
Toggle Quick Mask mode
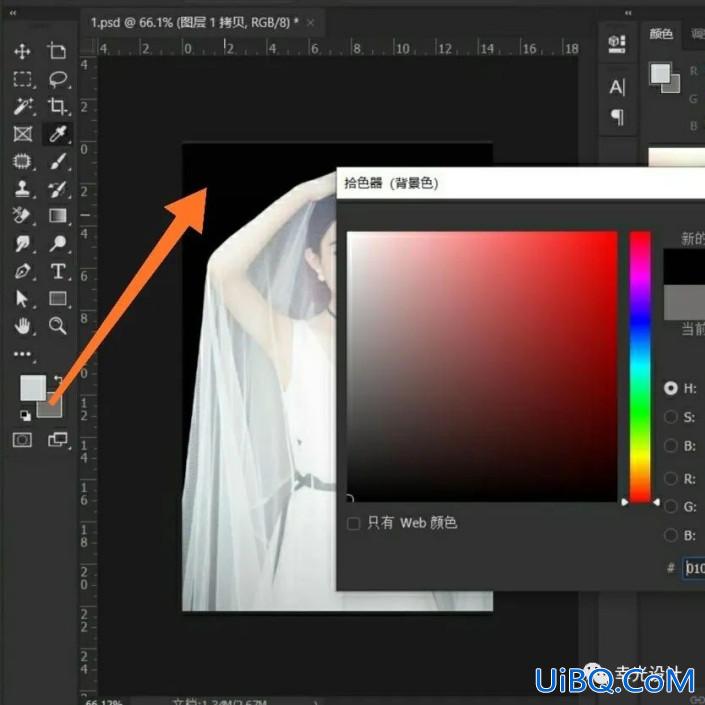[22, 439]
